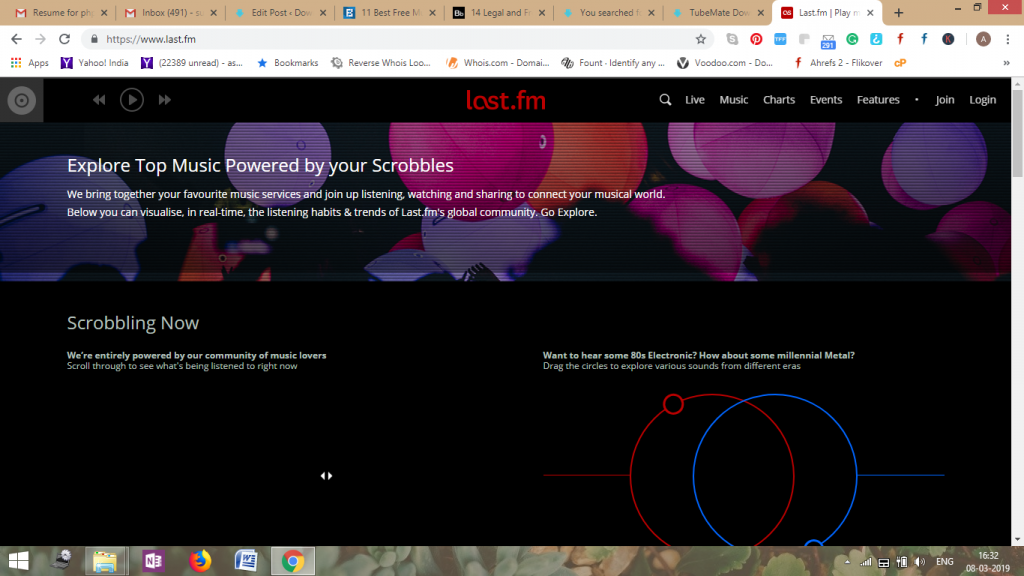Click the TFF extension icon

[780, 39]
